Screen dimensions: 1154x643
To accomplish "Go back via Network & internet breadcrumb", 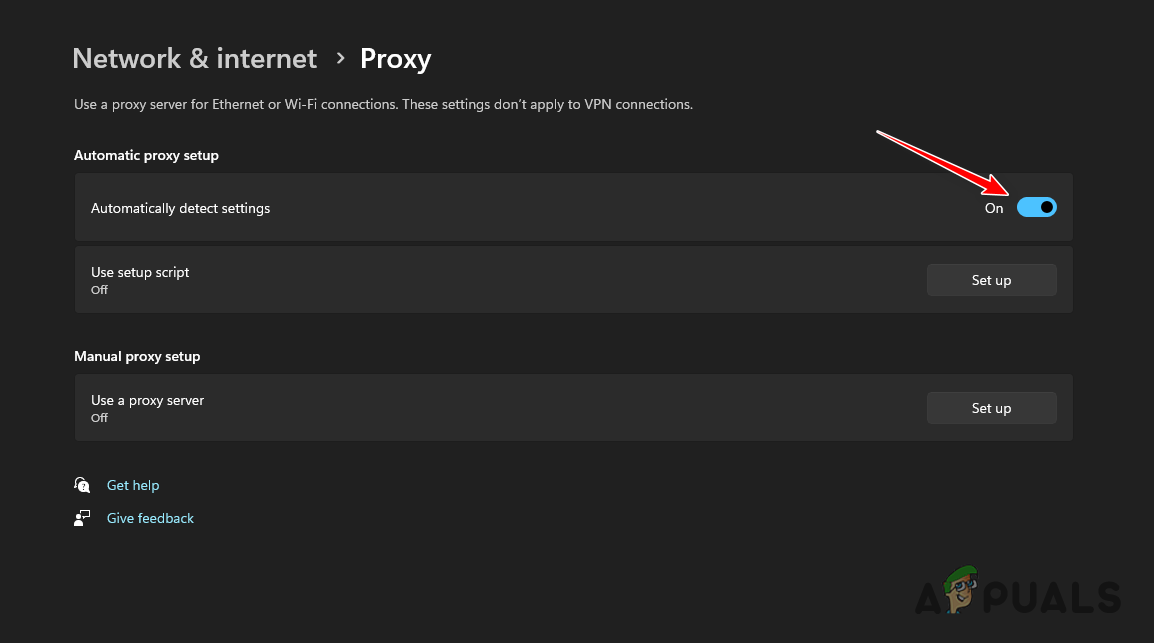I will (194, 59).
